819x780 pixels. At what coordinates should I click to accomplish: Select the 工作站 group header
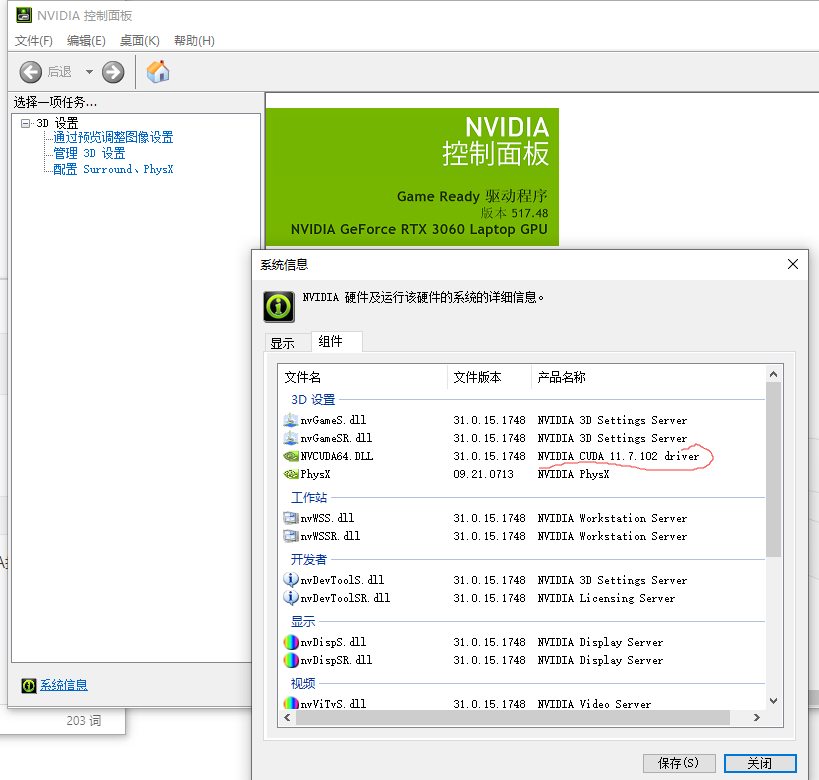(x=309, y=497)
